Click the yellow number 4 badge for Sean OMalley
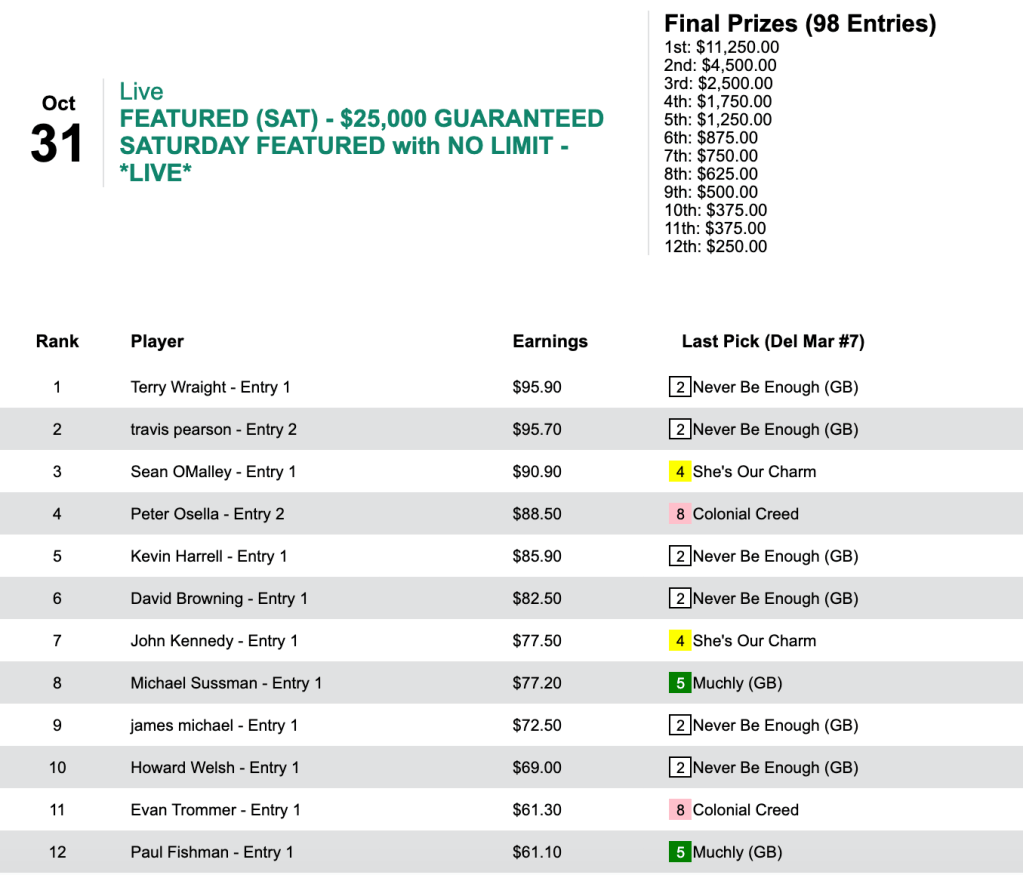This screenshot has height=875, width=1023. (x=680, y=472)
